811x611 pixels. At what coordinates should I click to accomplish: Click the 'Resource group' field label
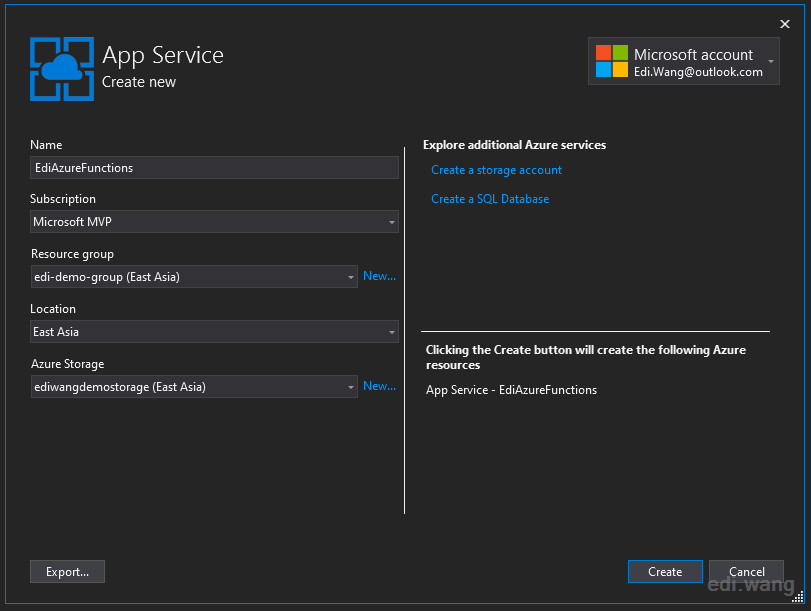(x=72, y=254)
